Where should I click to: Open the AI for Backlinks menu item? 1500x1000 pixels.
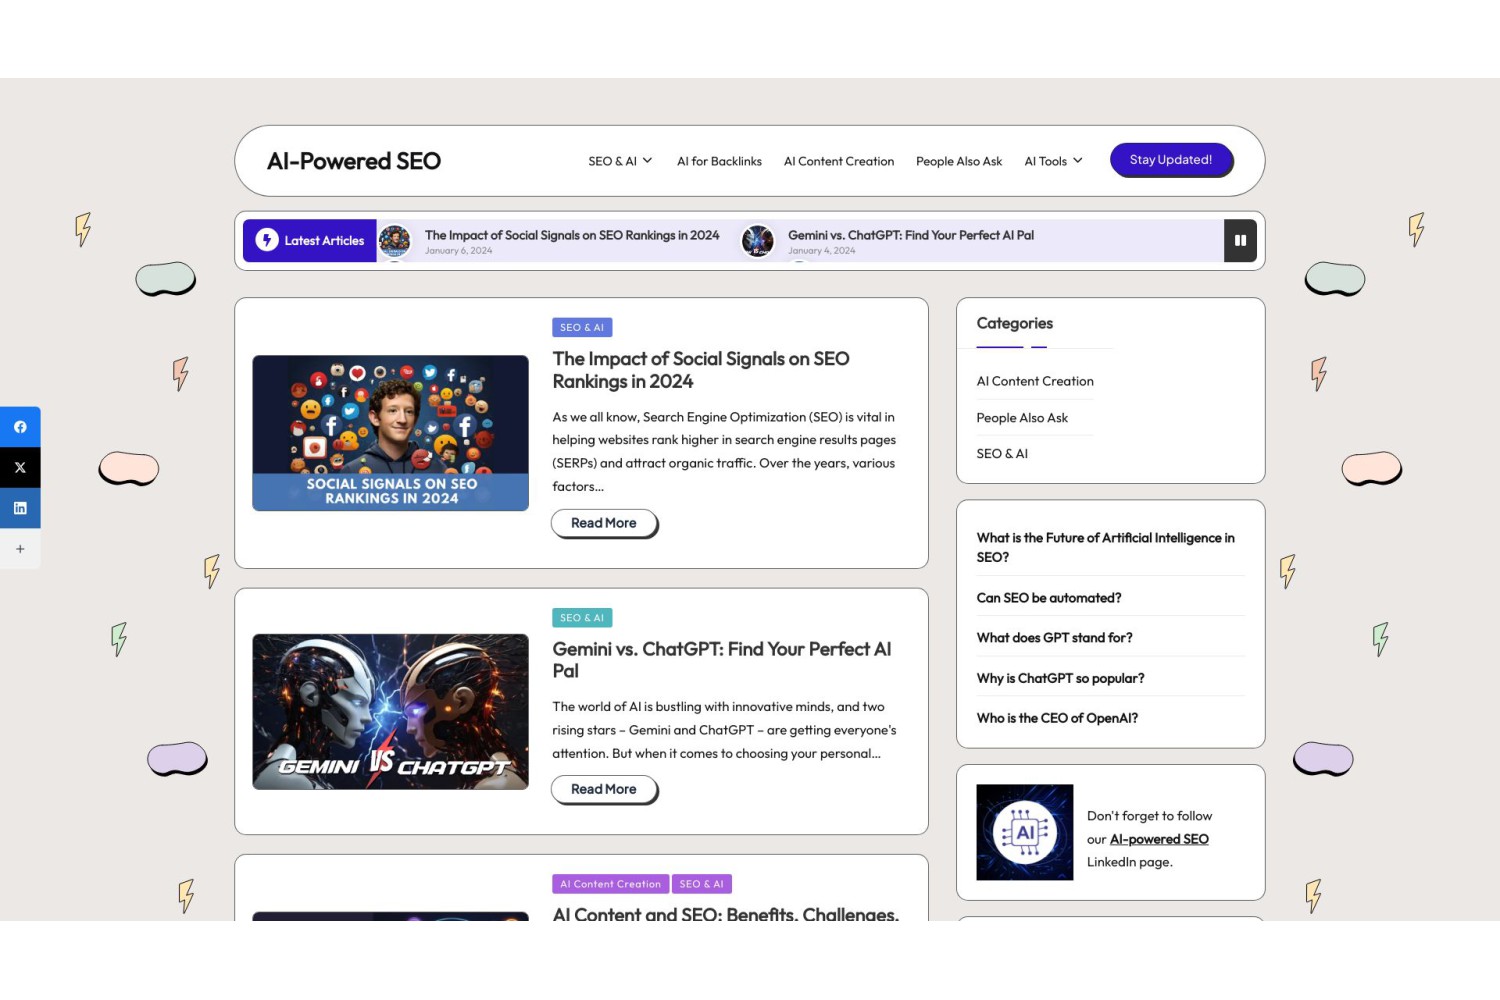719,161
